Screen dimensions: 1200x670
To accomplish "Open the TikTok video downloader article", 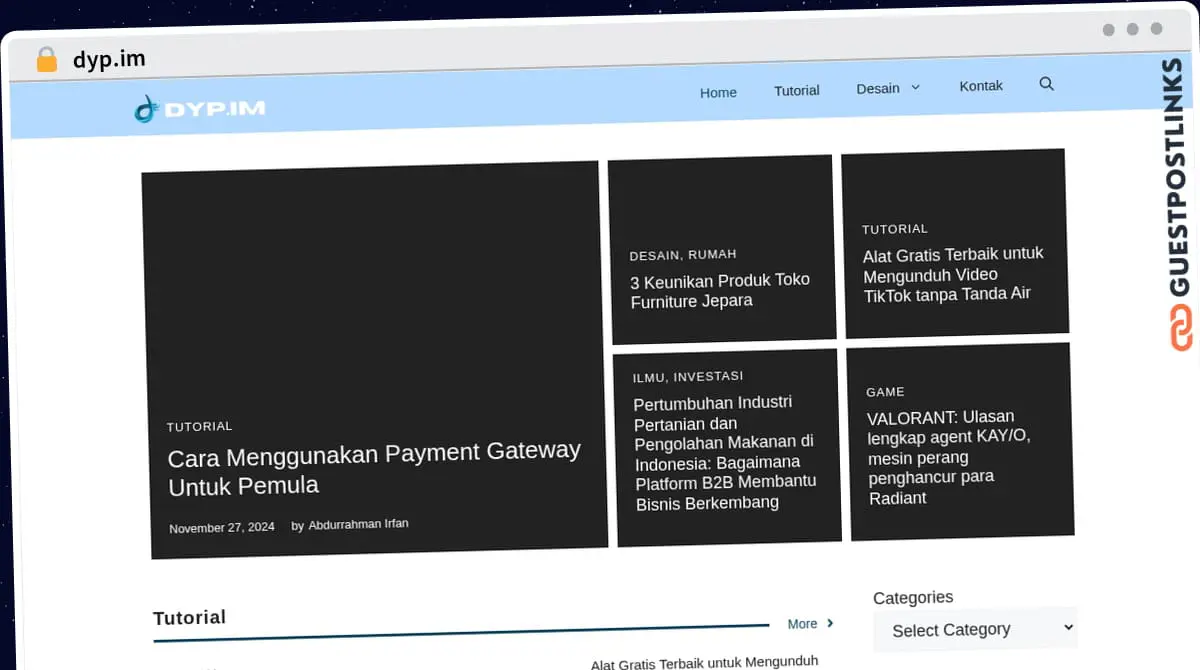I will (x=953, y=274).
